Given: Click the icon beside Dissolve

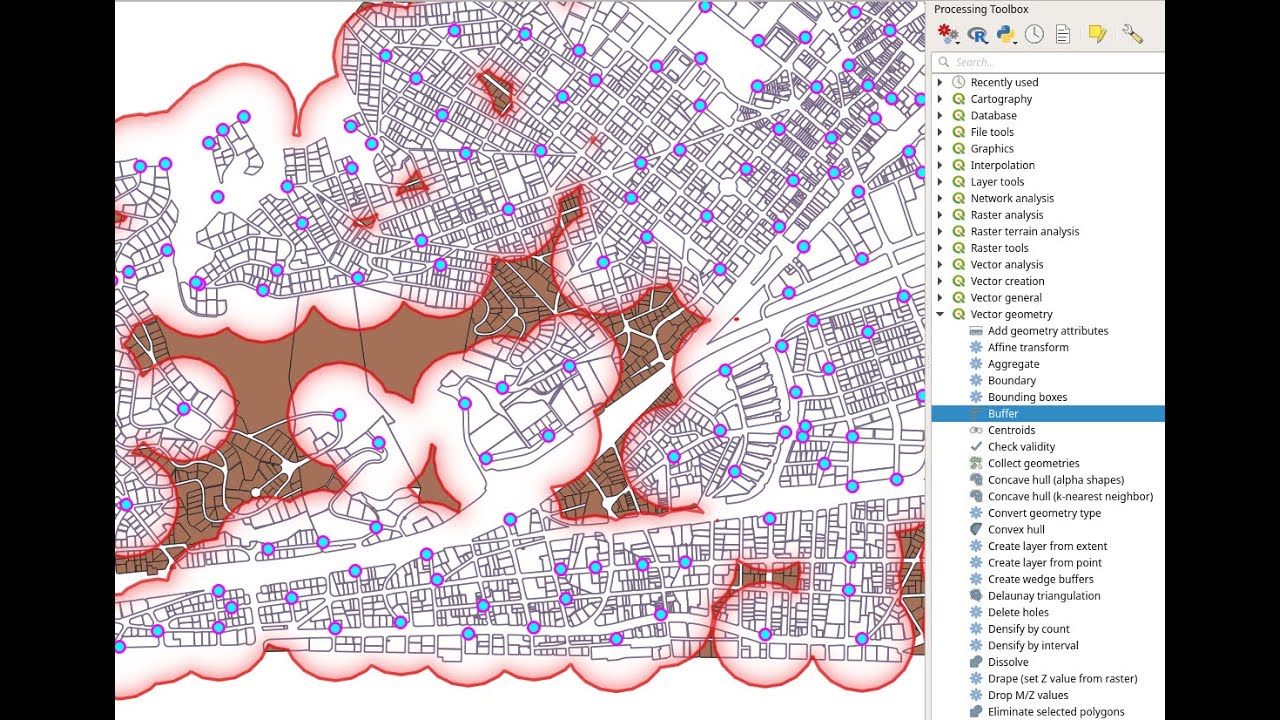Looking at the screenshot, I should (x=976, y=662).
